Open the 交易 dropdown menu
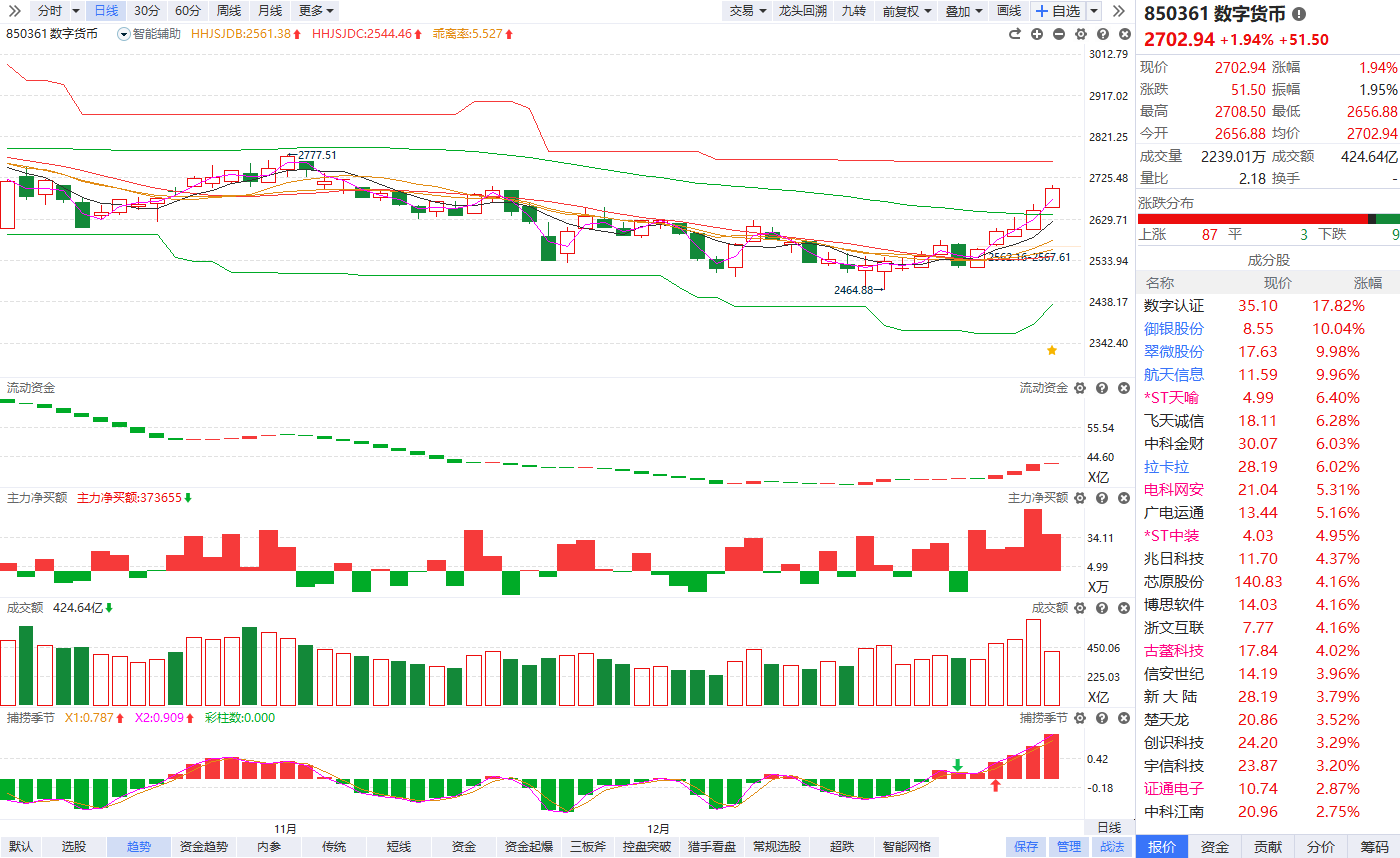This screenshot has width=1400, height=858. tap(748, 11)
